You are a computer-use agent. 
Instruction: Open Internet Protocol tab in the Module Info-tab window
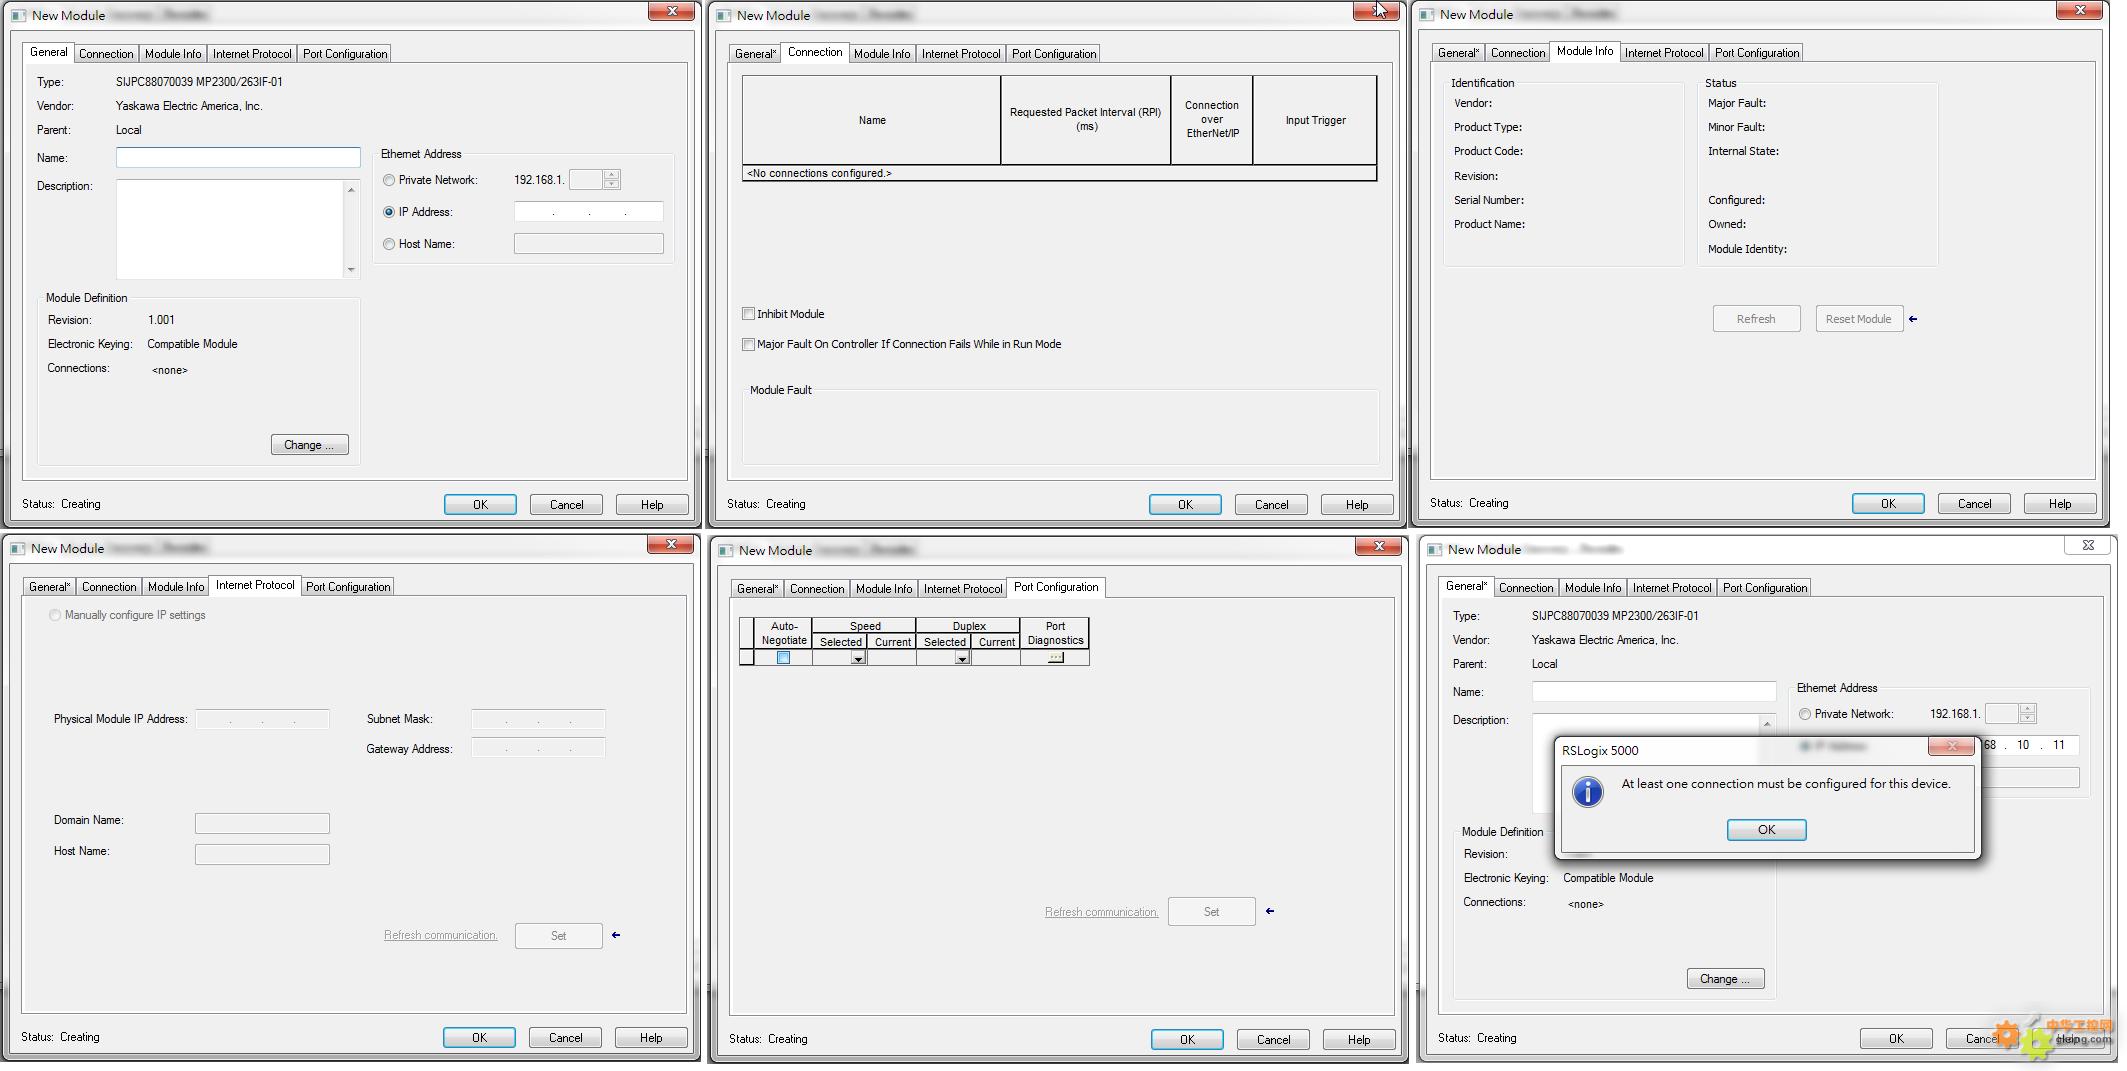[x=1664, y=53]
